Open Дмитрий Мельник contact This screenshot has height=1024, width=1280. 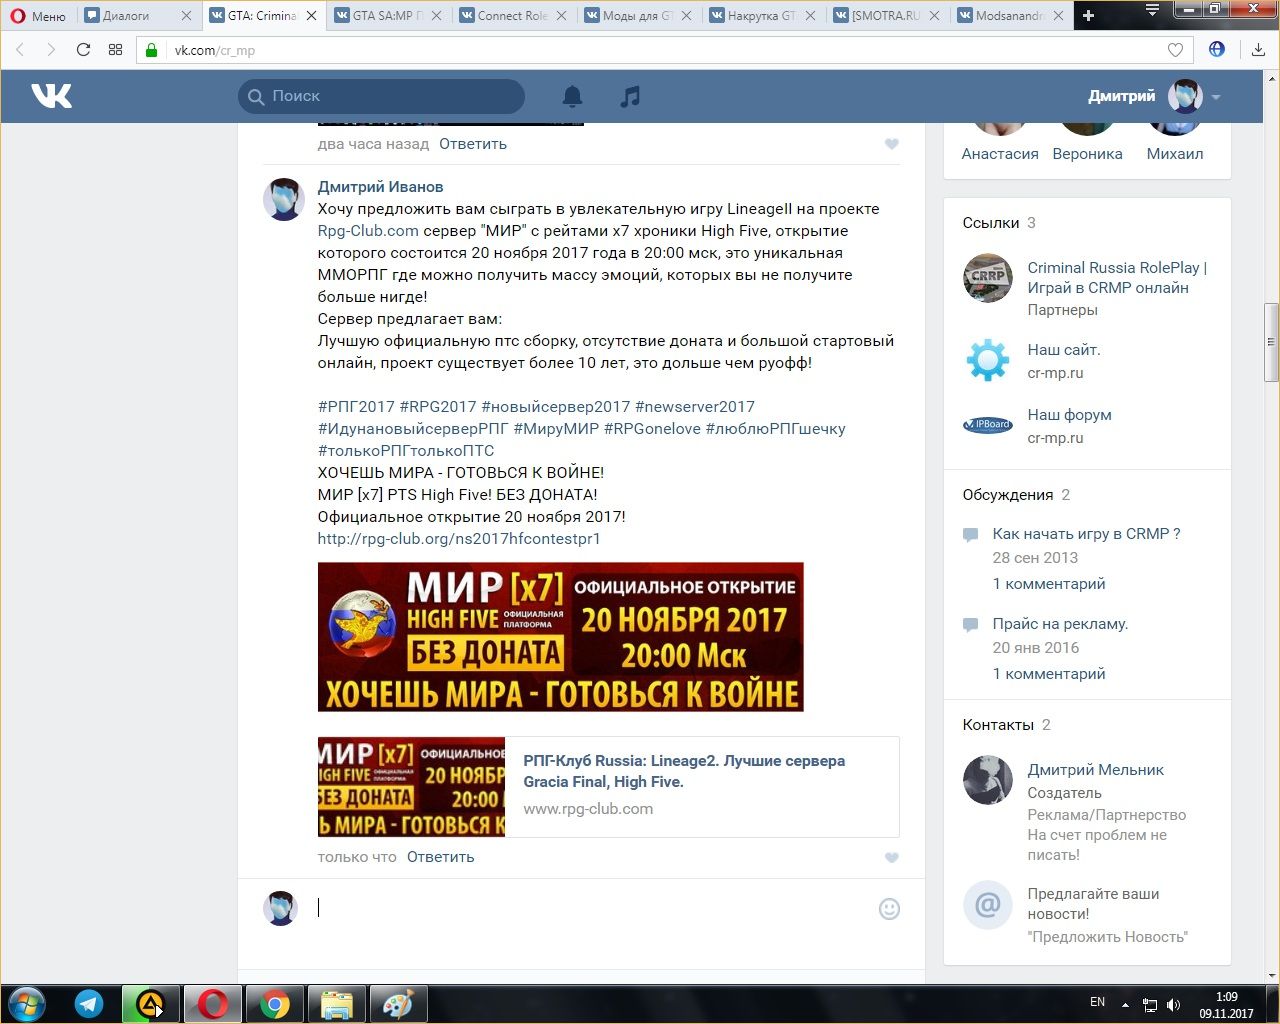[1095, 770]
